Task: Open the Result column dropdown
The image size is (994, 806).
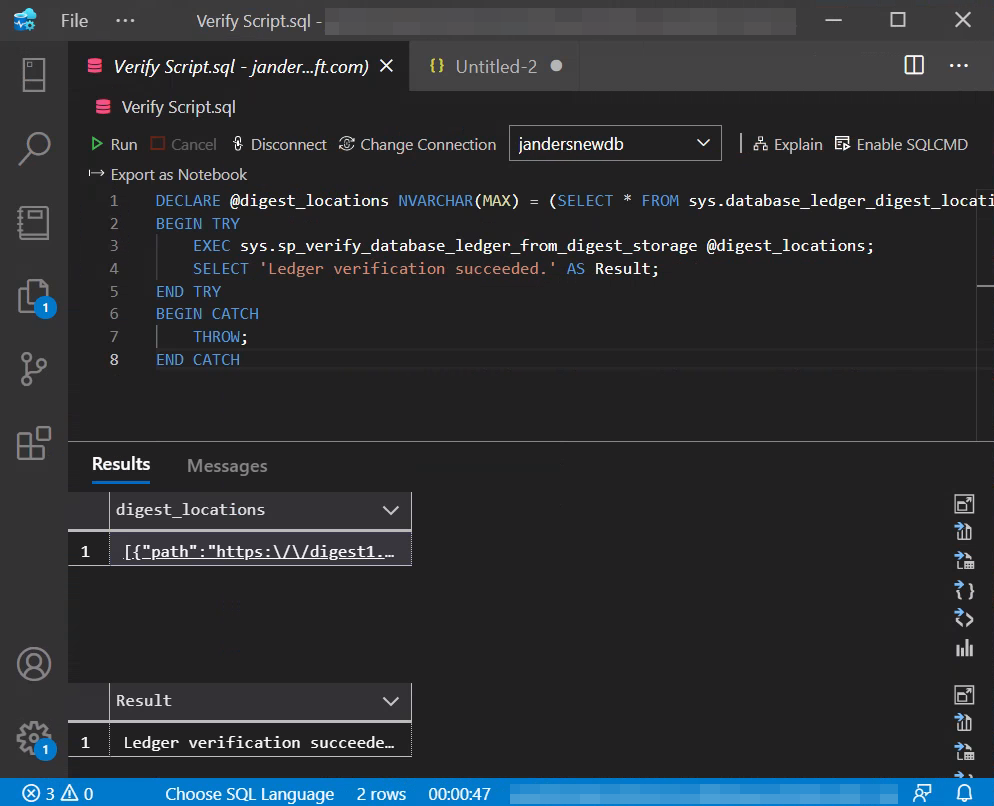Action: click(x=390, y=700)
